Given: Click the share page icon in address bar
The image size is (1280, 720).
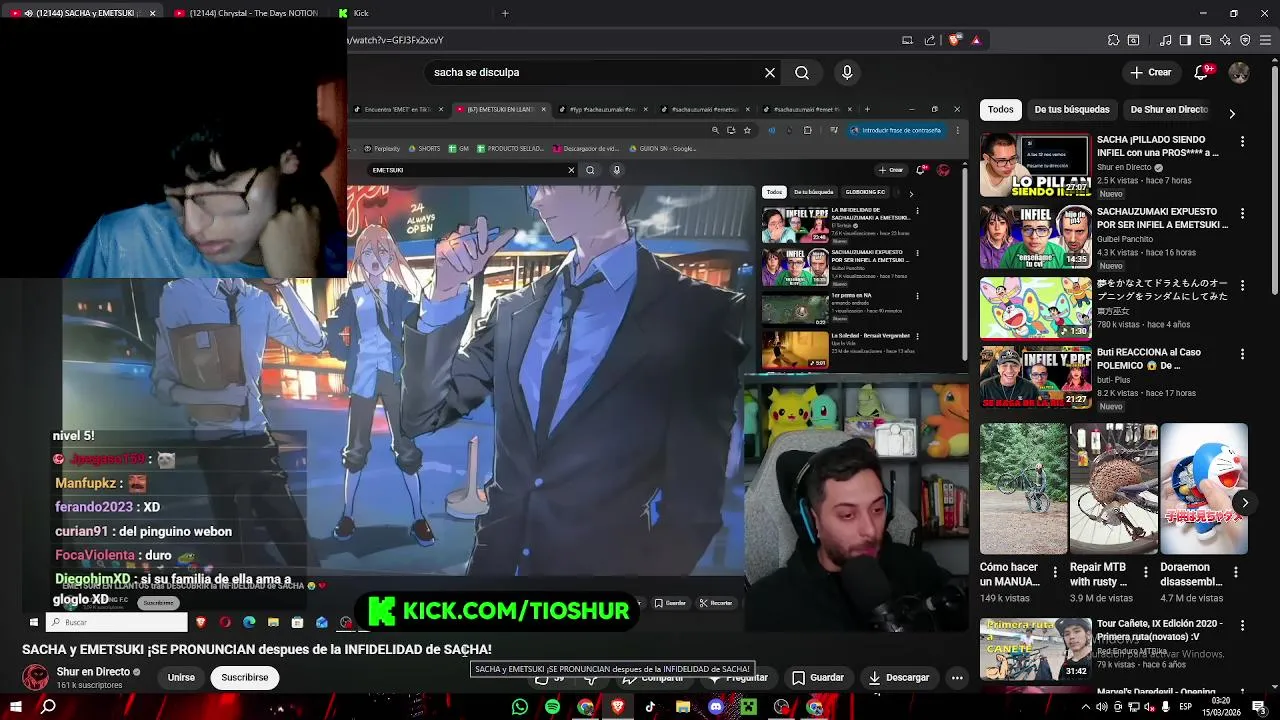Looking at the screenshot, I should point(930,40).
